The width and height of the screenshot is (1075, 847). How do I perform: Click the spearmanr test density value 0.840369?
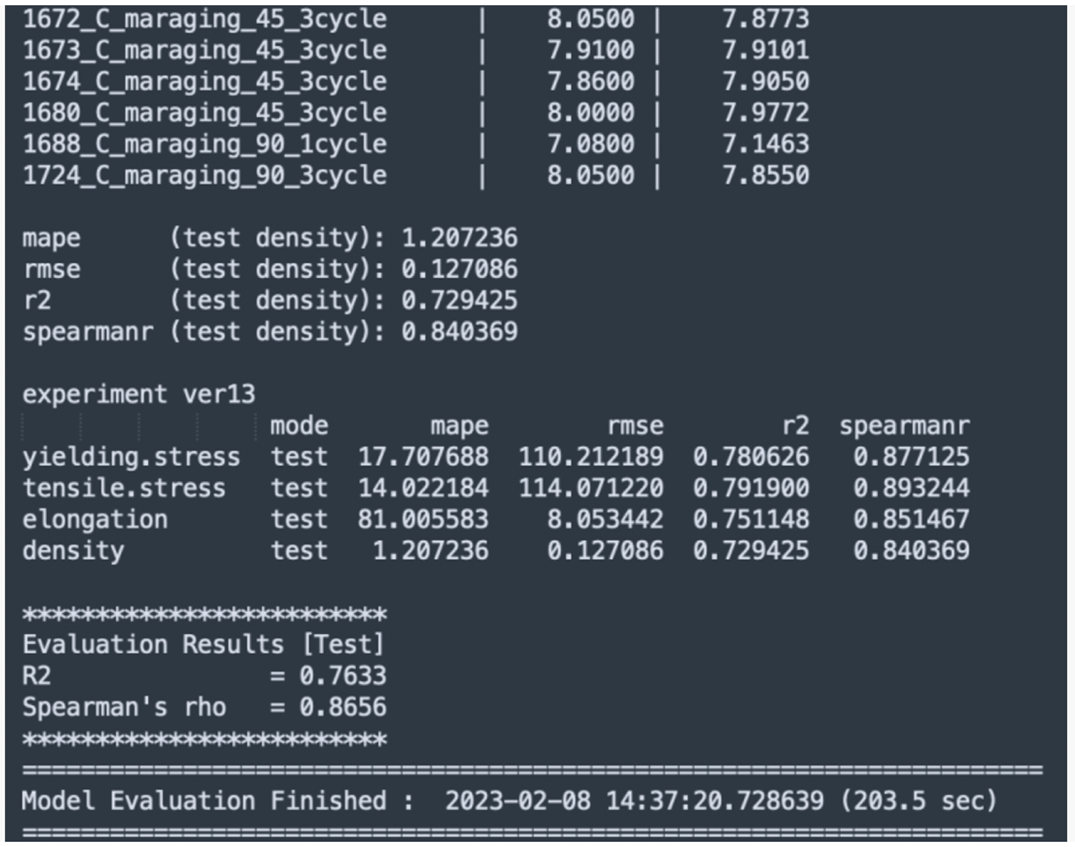point(459,332)
